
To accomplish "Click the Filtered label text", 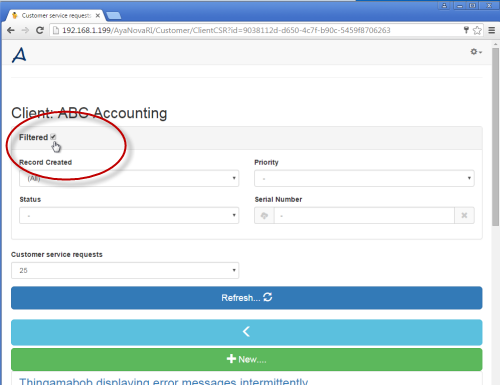I will tap(33, 137).
